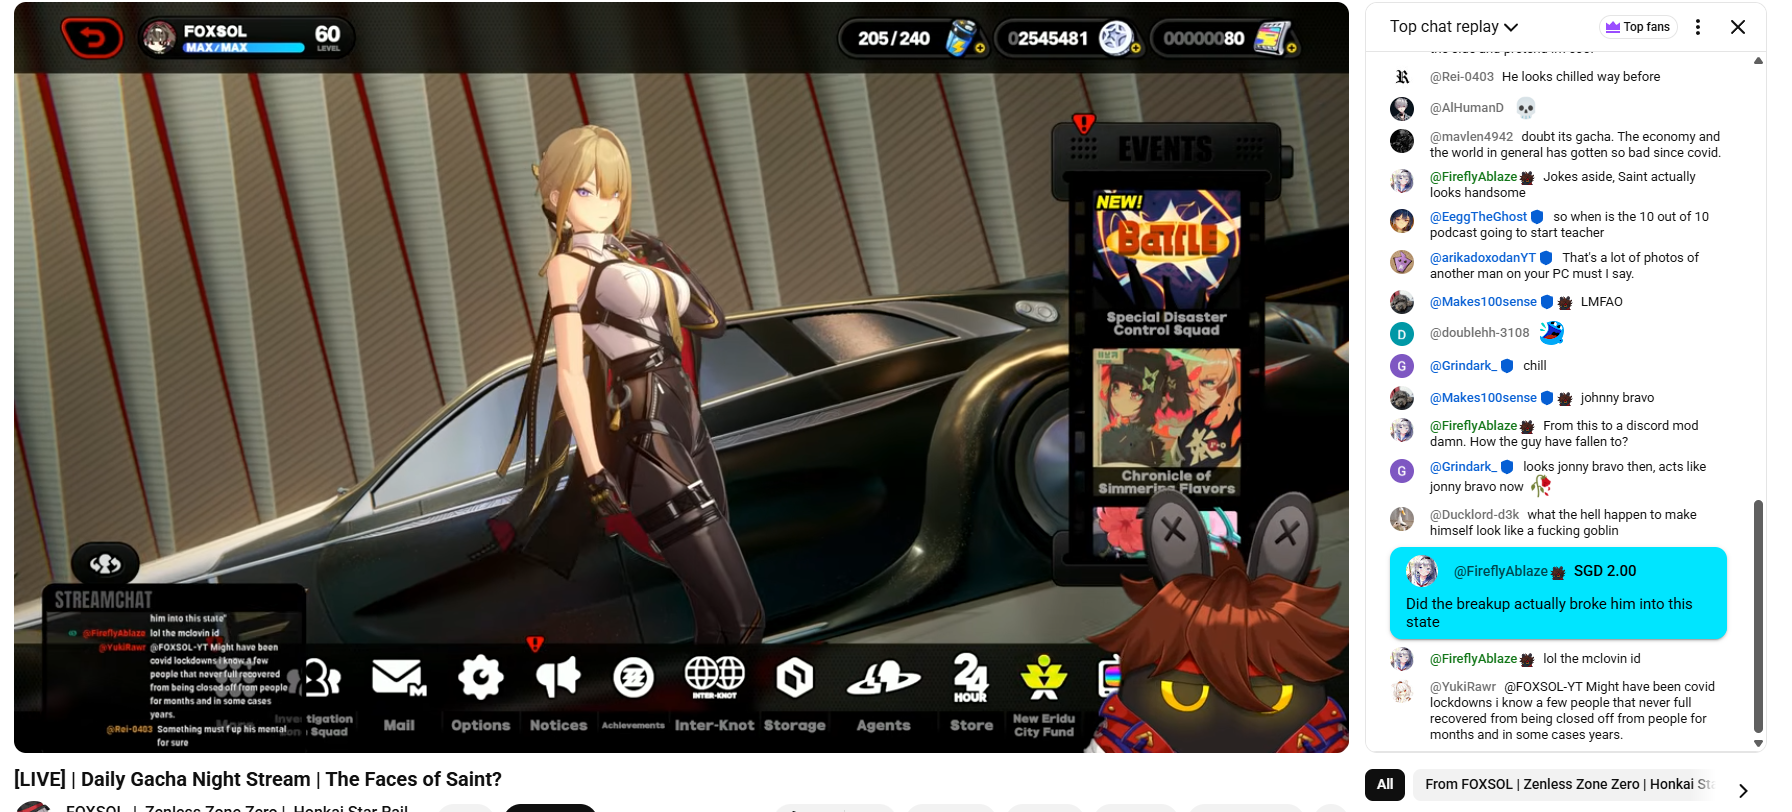The height and width of the screenshot is (812, 1792).
Task: Open @Makes100sense beside the johnny bravo message
Action: [1483, 398]
